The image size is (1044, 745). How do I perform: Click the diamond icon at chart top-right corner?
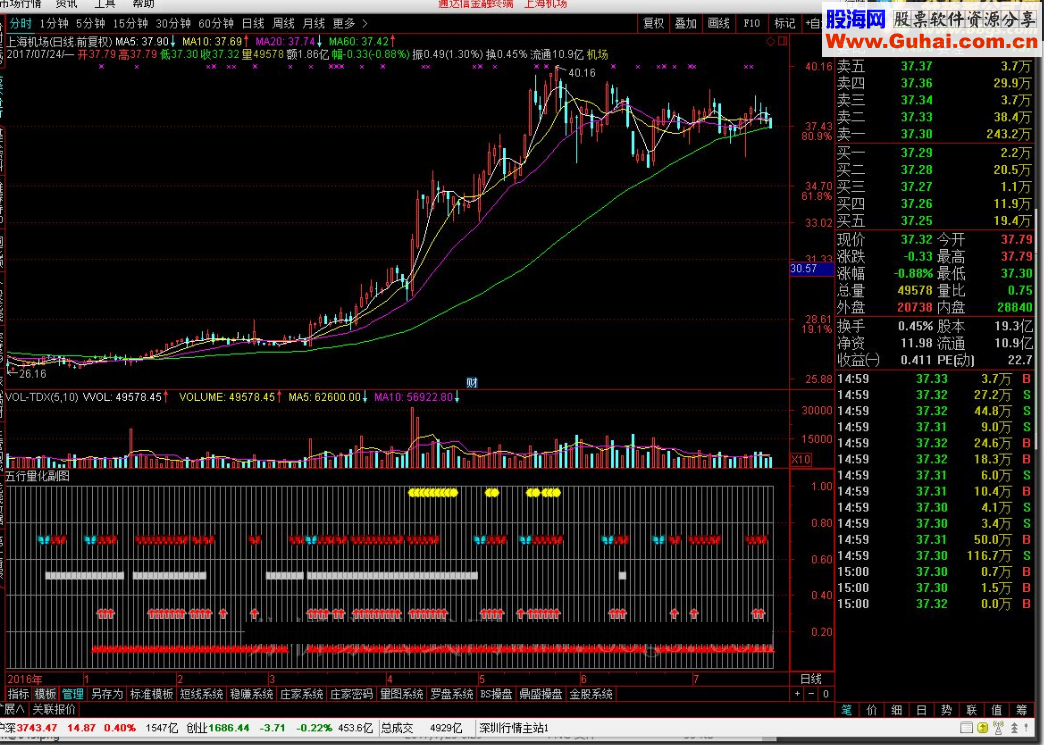coord(771,41)
